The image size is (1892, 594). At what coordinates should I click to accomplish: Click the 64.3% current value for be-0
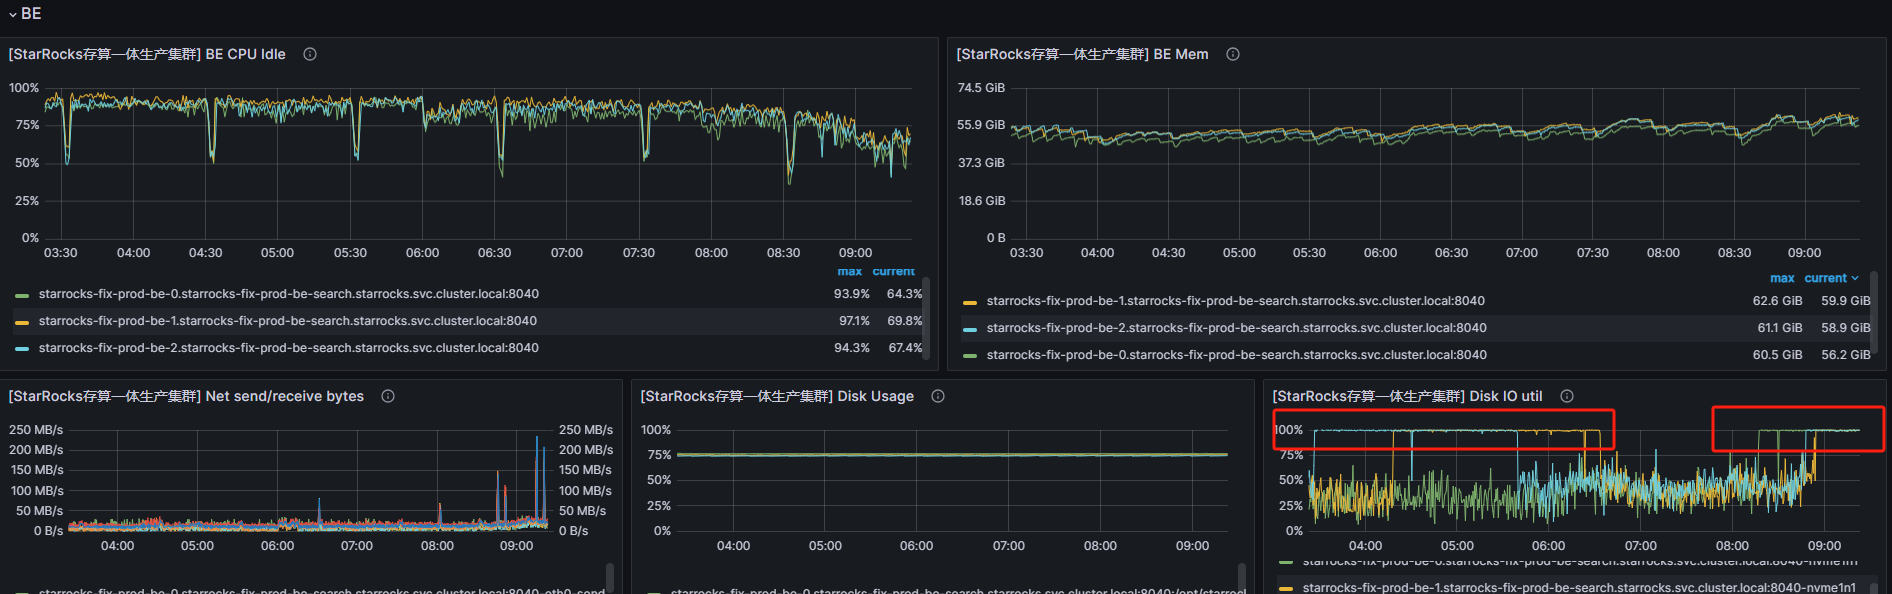[904, 294]
